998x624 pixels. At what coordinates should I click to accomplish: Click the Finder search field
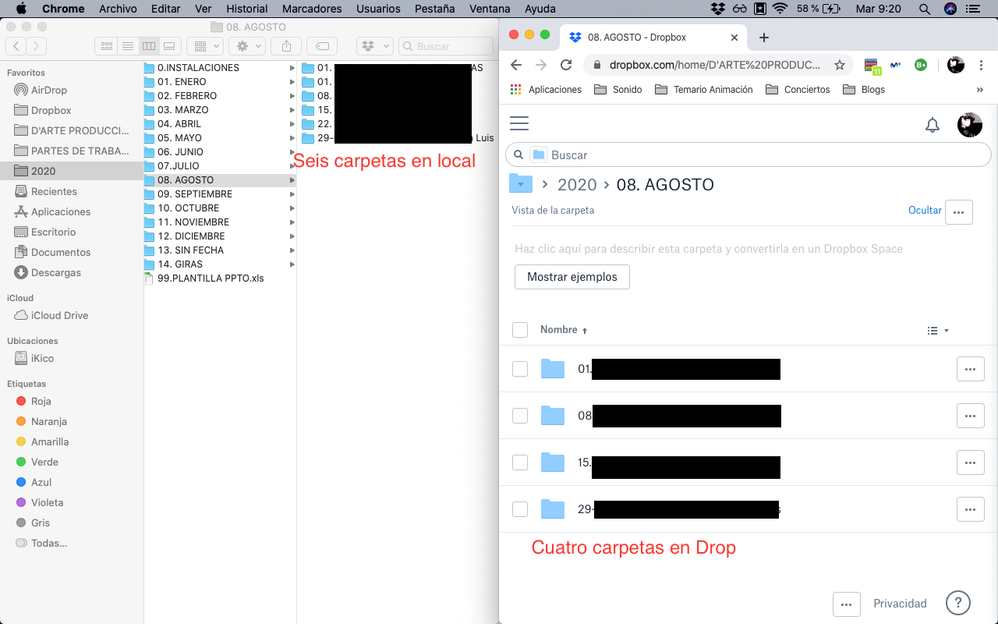coord(446,46)
